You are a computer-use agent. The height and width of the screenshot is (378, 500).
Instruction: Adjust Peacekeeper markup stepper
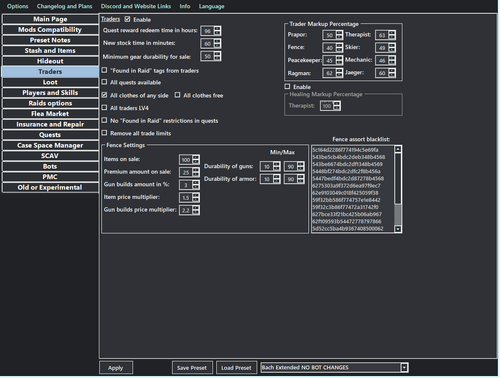click(x=339, y=60)
